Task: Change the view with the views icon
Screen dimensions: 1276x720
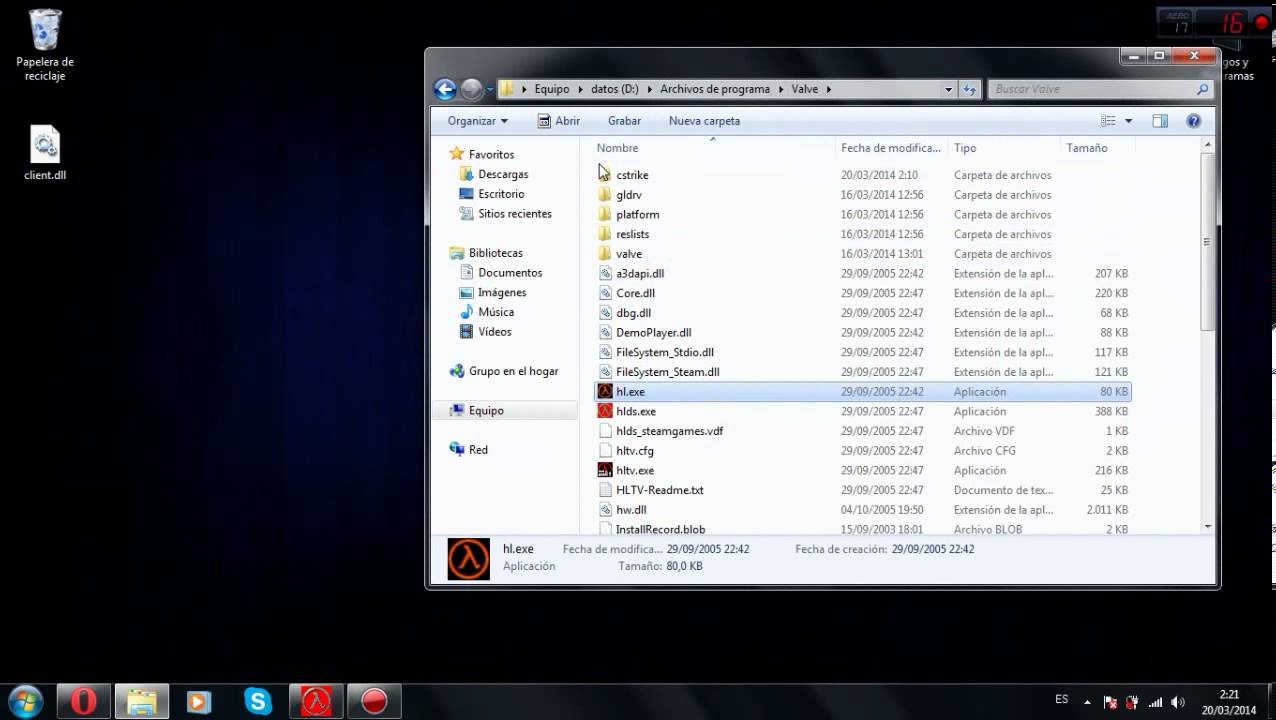Action: (1108, 121)
